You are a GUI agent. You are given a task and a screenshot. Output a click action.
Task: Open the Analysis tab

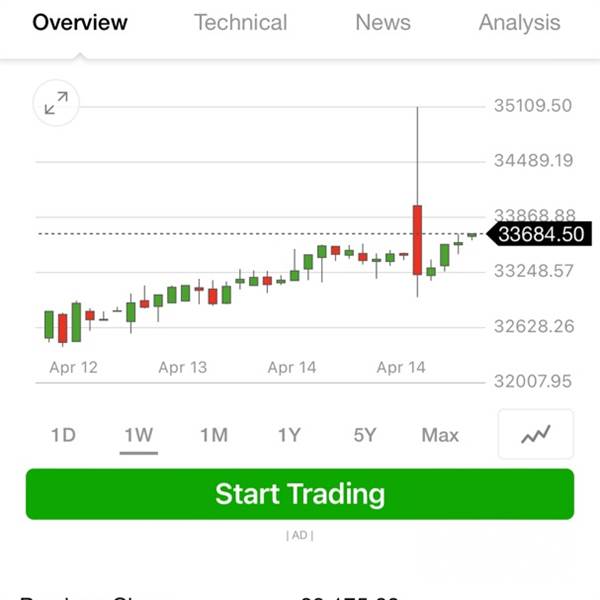click(520, 23)
